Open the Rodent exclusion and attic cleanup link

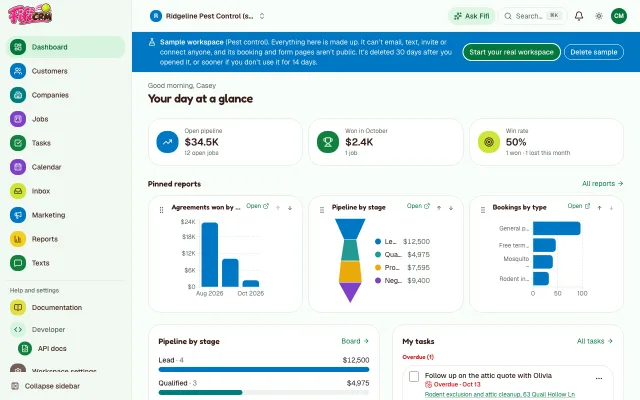(500, 394)
